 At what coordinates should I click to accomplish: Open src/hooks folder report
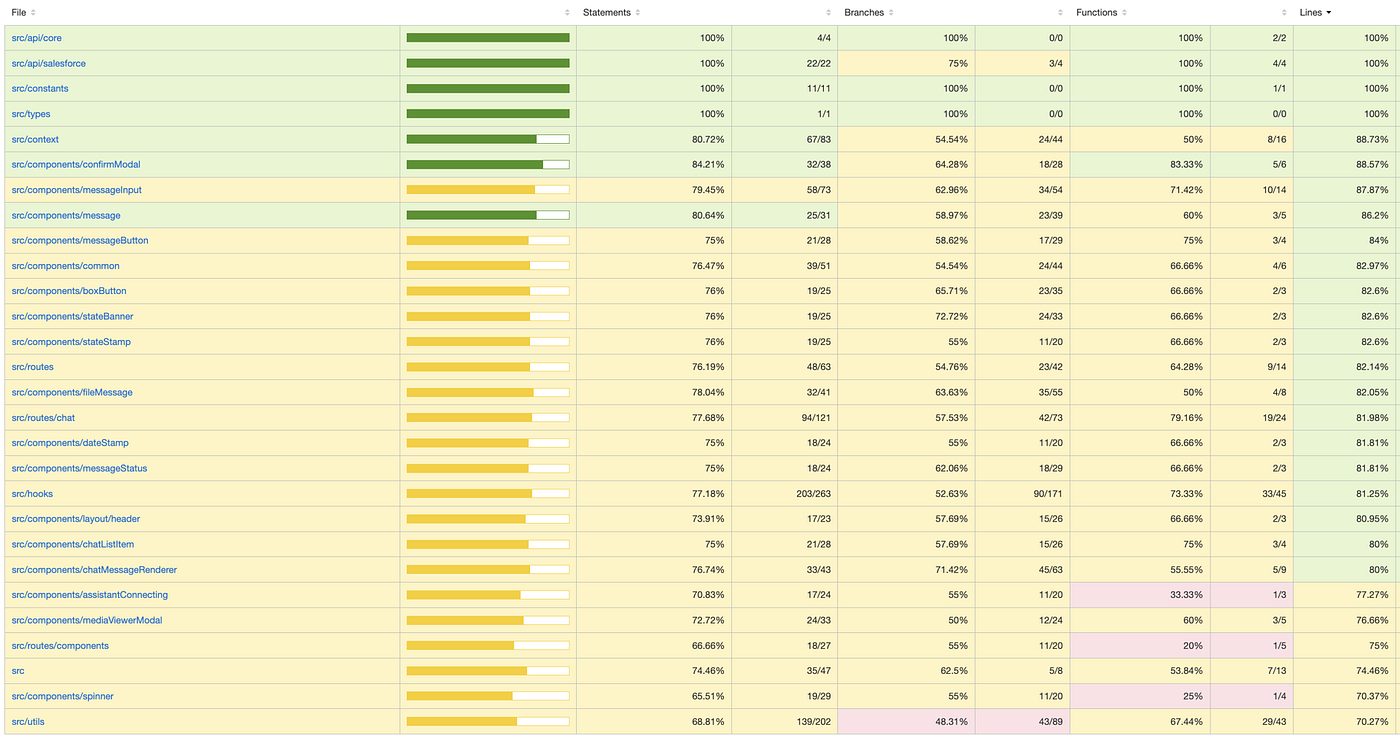click(x=32, y=494)
